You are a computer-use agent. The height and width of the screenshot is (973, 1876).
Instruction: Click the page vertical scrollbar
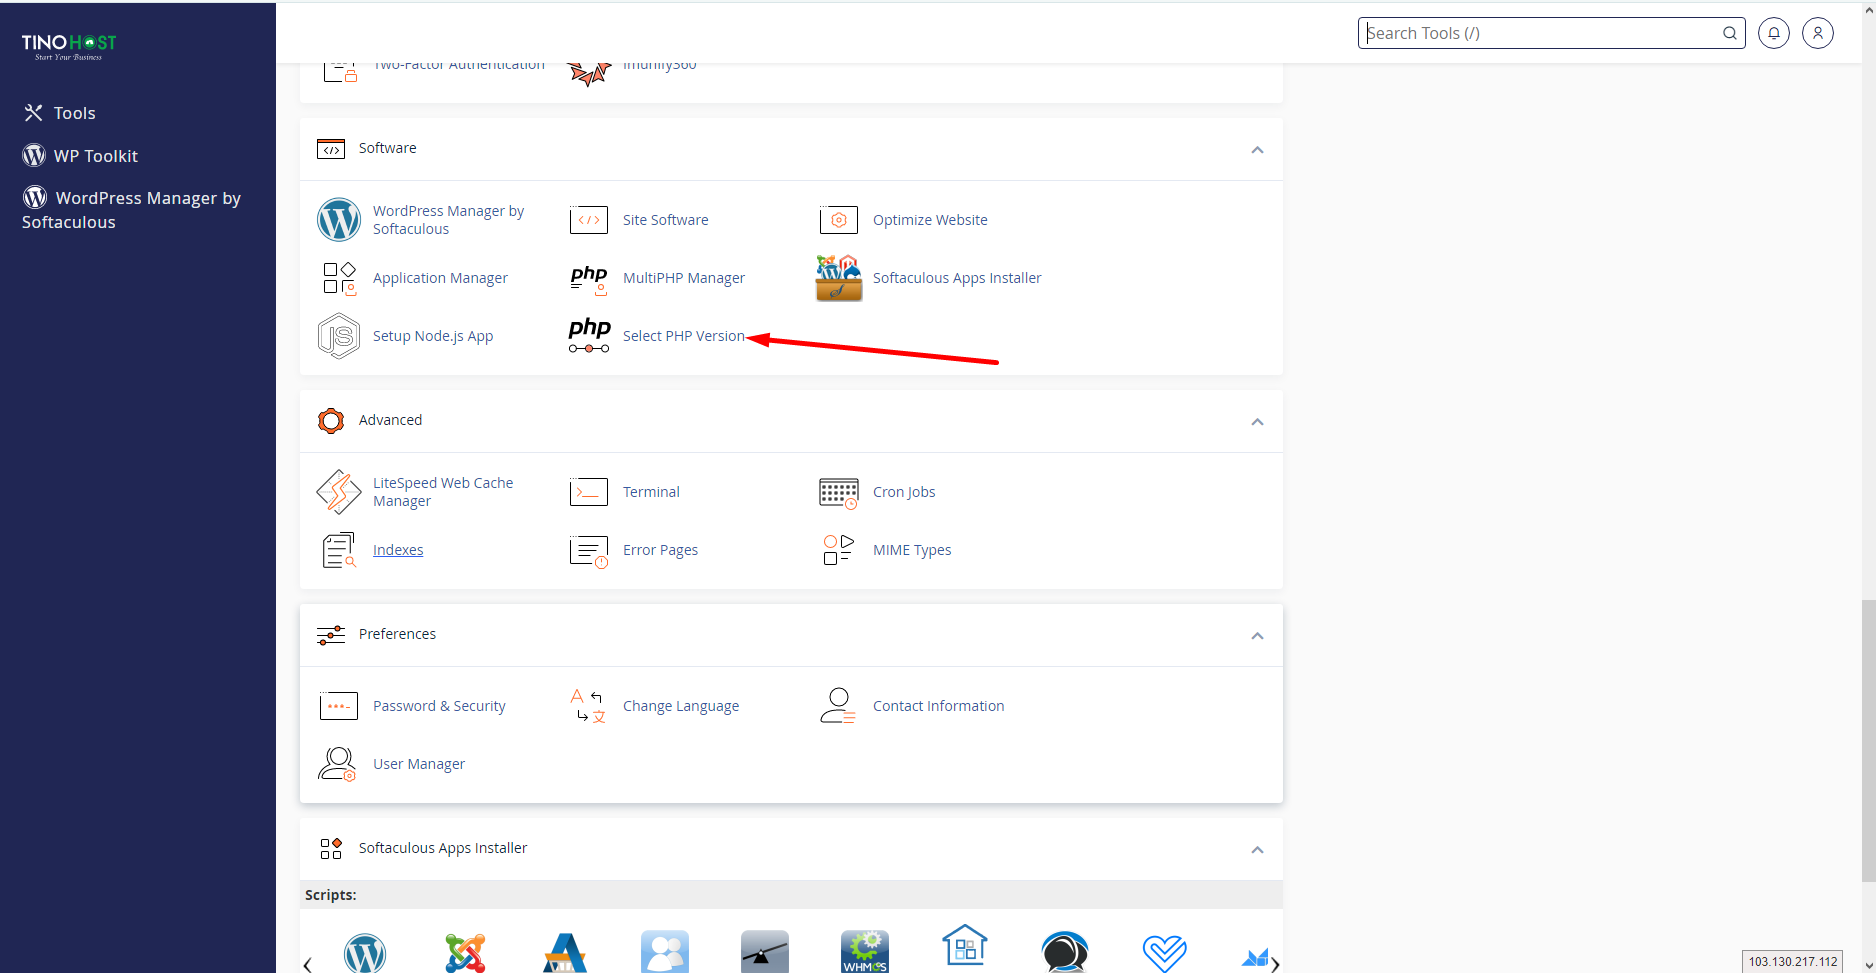(x=1868, y=740)
